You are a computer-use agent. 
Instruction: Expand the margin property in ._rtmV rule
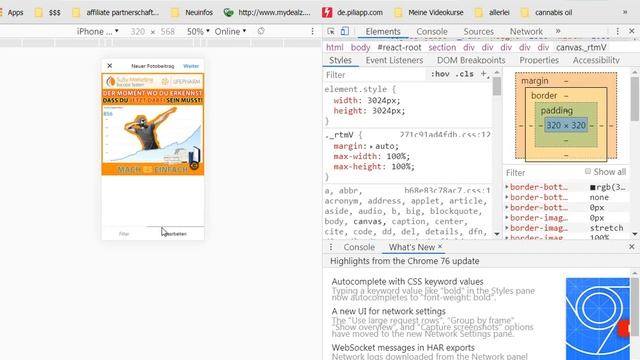(371, 146)
